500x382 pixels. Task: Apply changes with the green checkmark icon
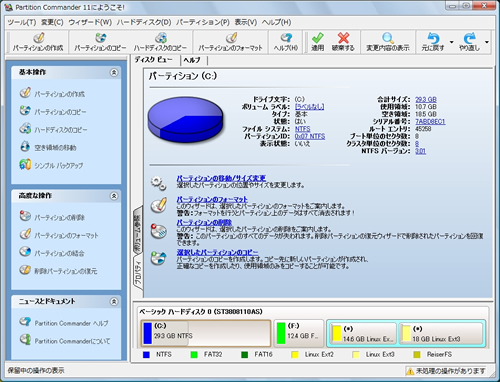tap(318, 38)
